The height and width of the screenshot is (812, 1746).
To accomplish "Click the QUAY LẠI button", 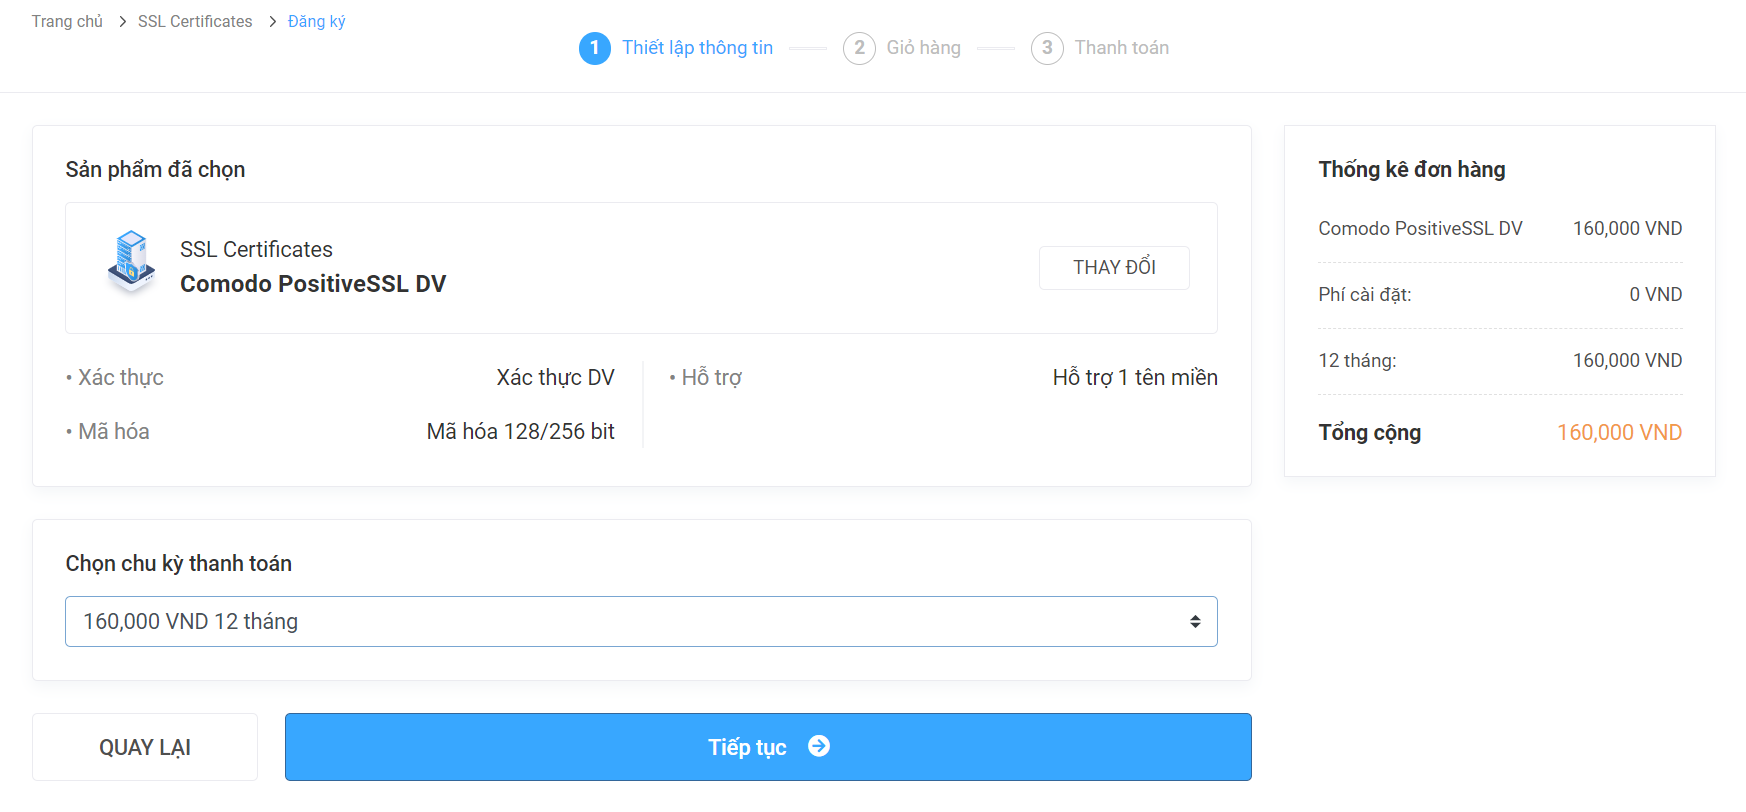I will tap(145, 747).
